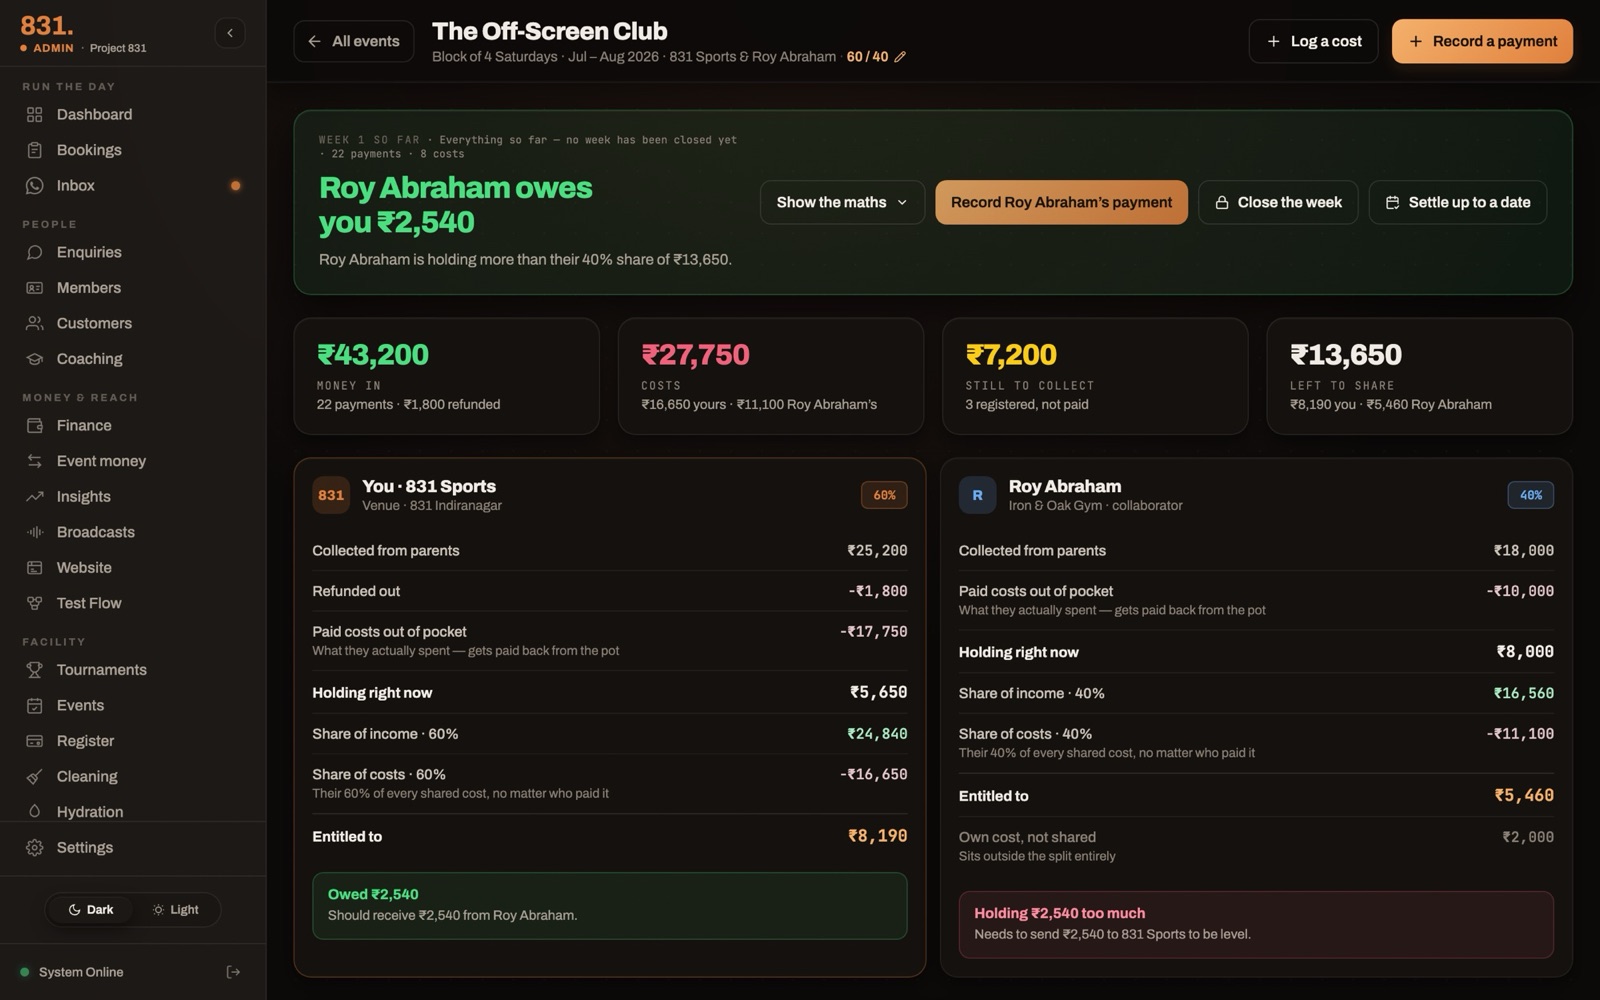
Task: Click the ₹27,750 Costs card
Action: point(771,376)
